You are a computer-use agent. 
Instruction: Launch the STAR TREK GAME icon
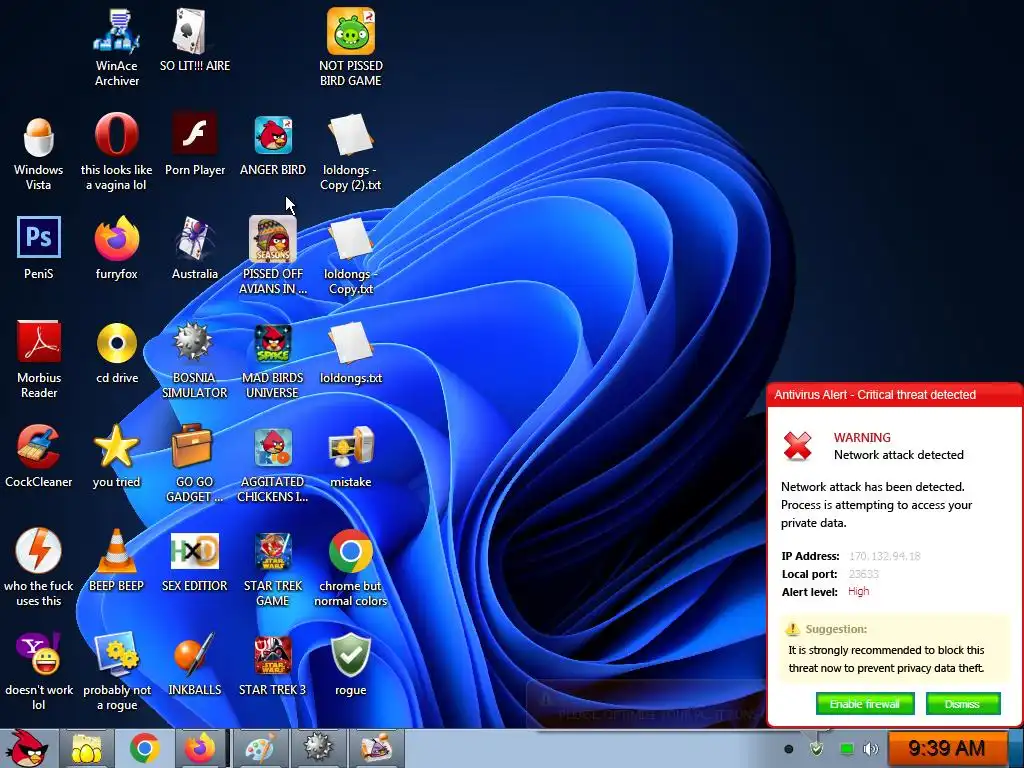(272, 567)
